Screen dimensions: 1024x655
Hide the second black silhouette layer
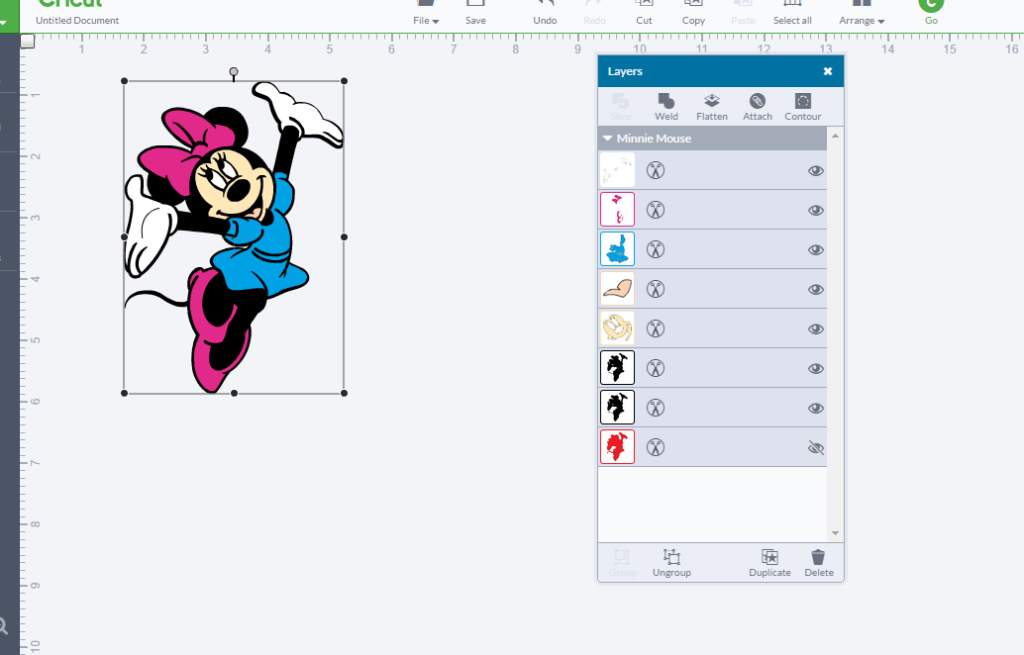pyautogui.click(x=816, y=407)
